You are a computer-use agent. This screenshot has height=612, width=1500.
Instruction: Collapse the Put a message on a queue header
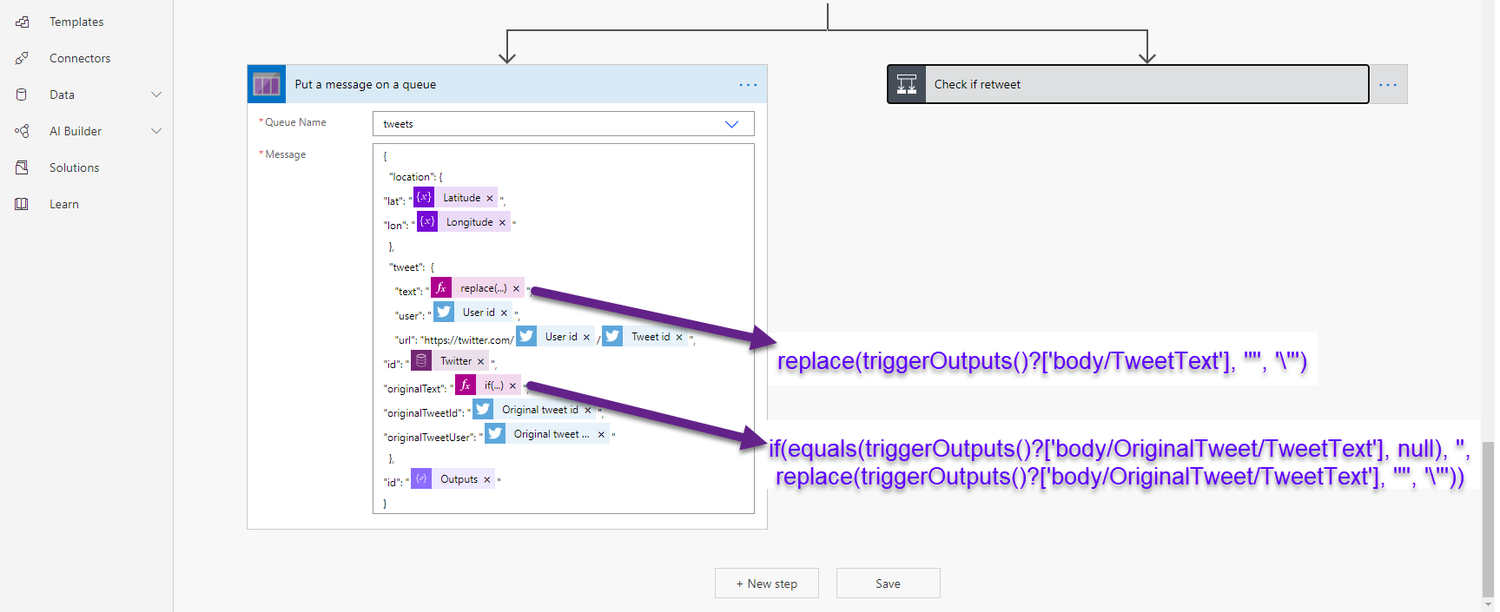click(507, 85)
